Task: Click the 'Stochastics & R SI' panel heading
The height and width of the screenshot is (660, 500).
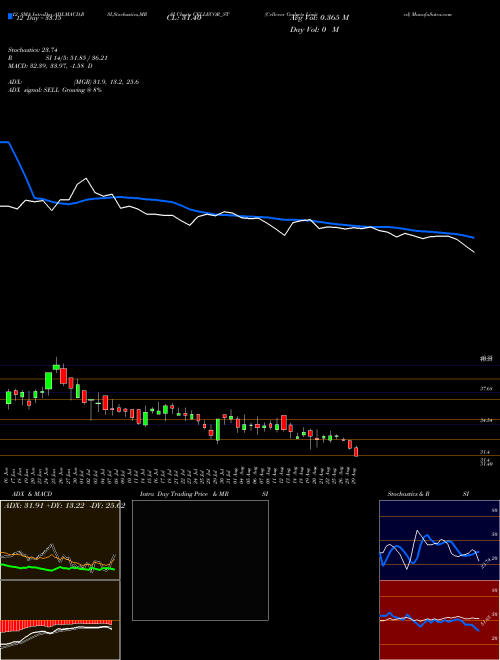Action: pyautogui.click(x=428, y=494)
